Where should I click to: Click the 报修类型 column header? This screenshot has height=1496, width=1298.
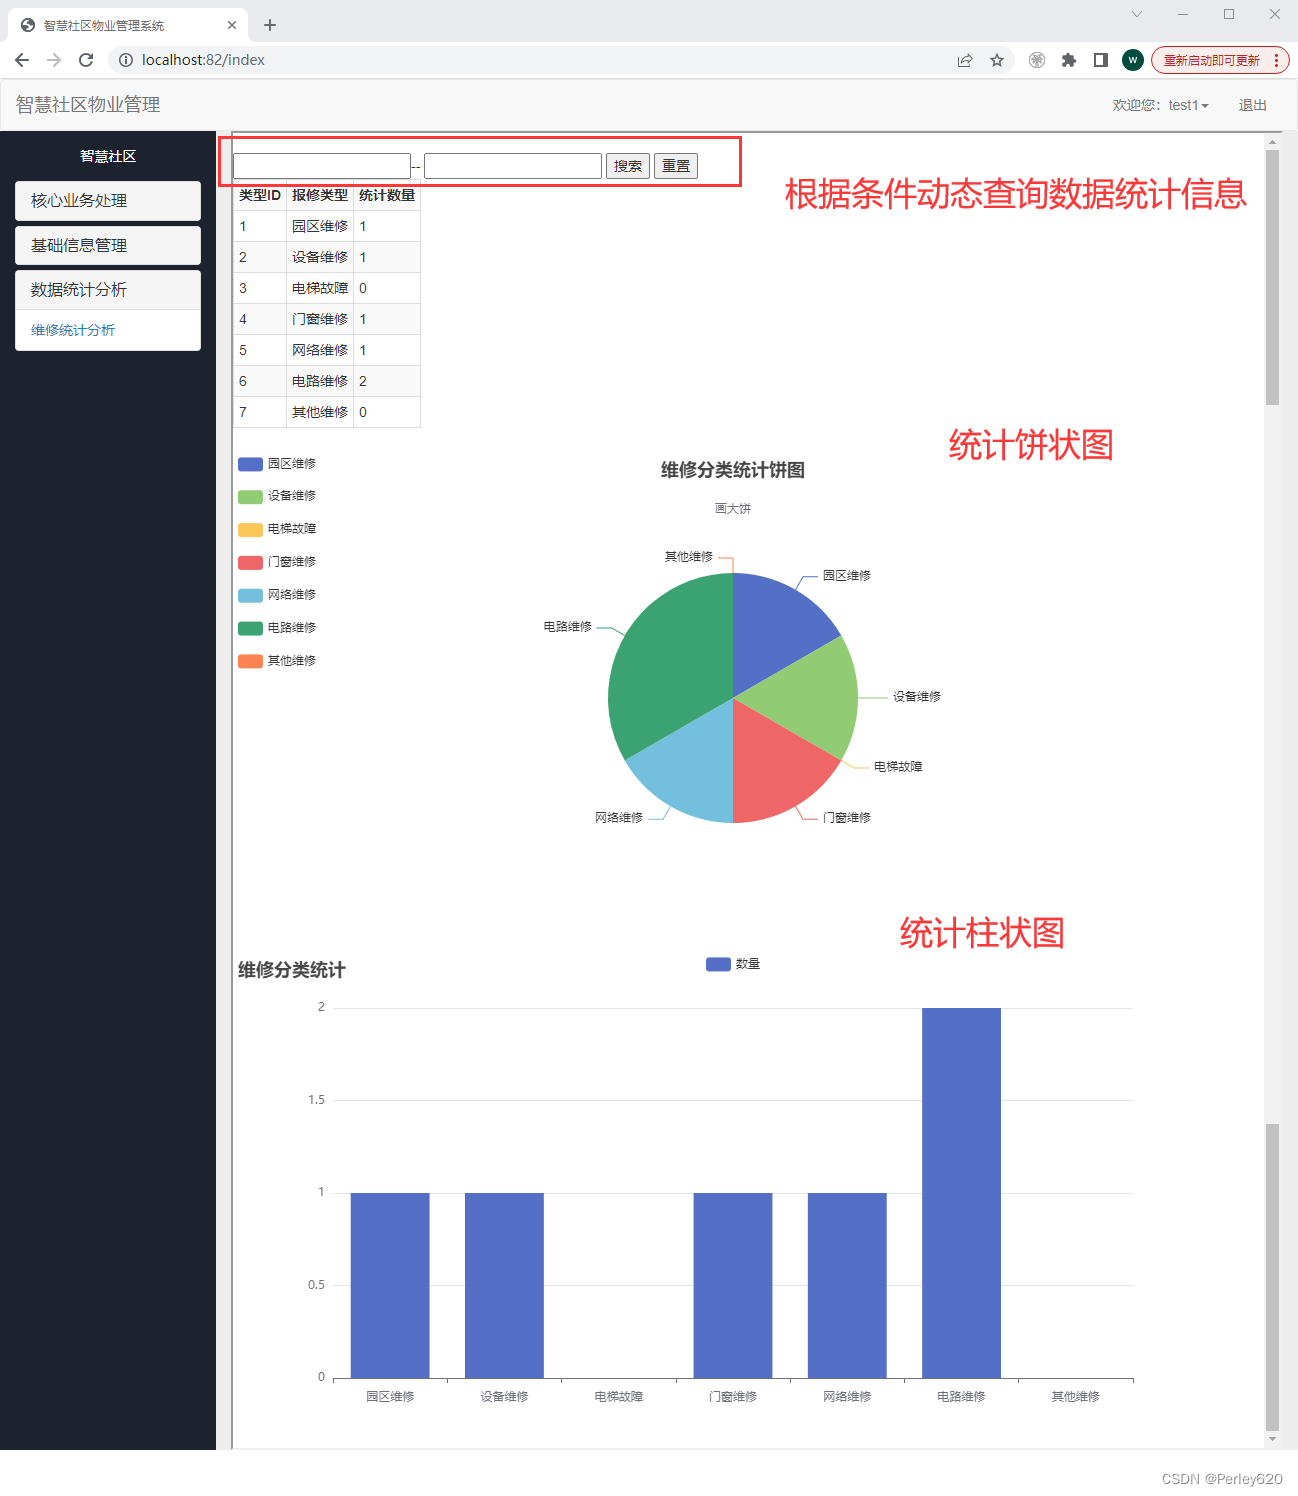(x=320, y=195)
